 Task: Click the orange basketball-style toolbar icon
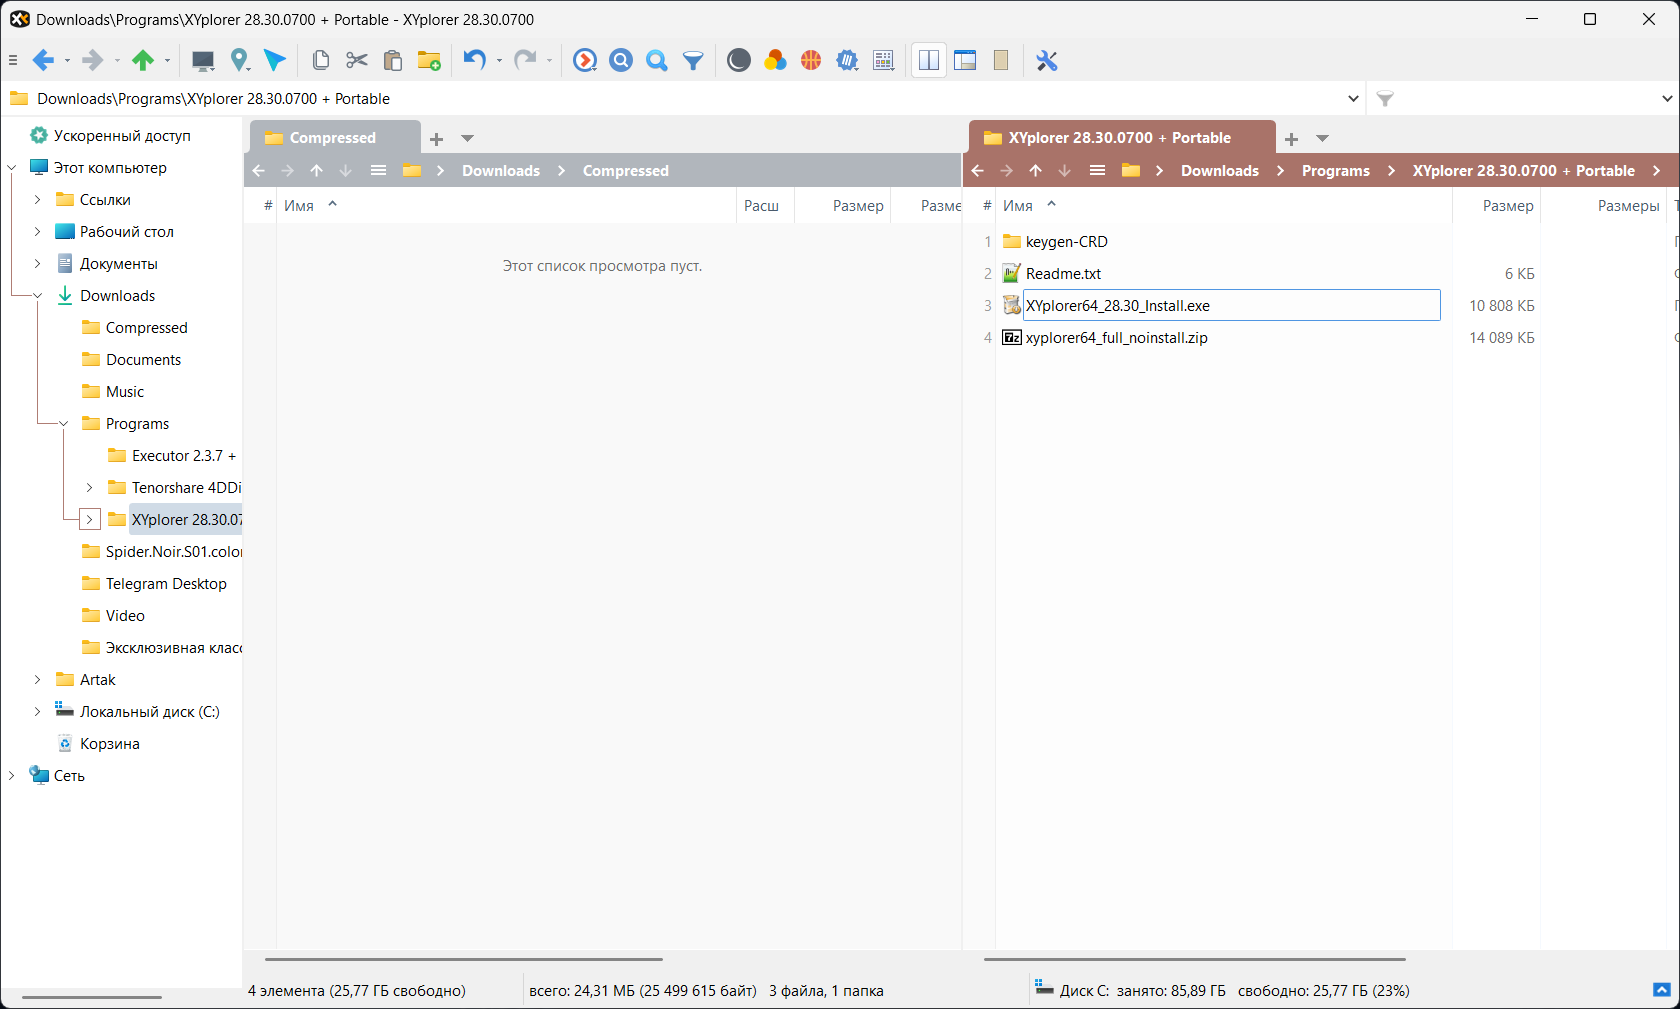(811, 61)
